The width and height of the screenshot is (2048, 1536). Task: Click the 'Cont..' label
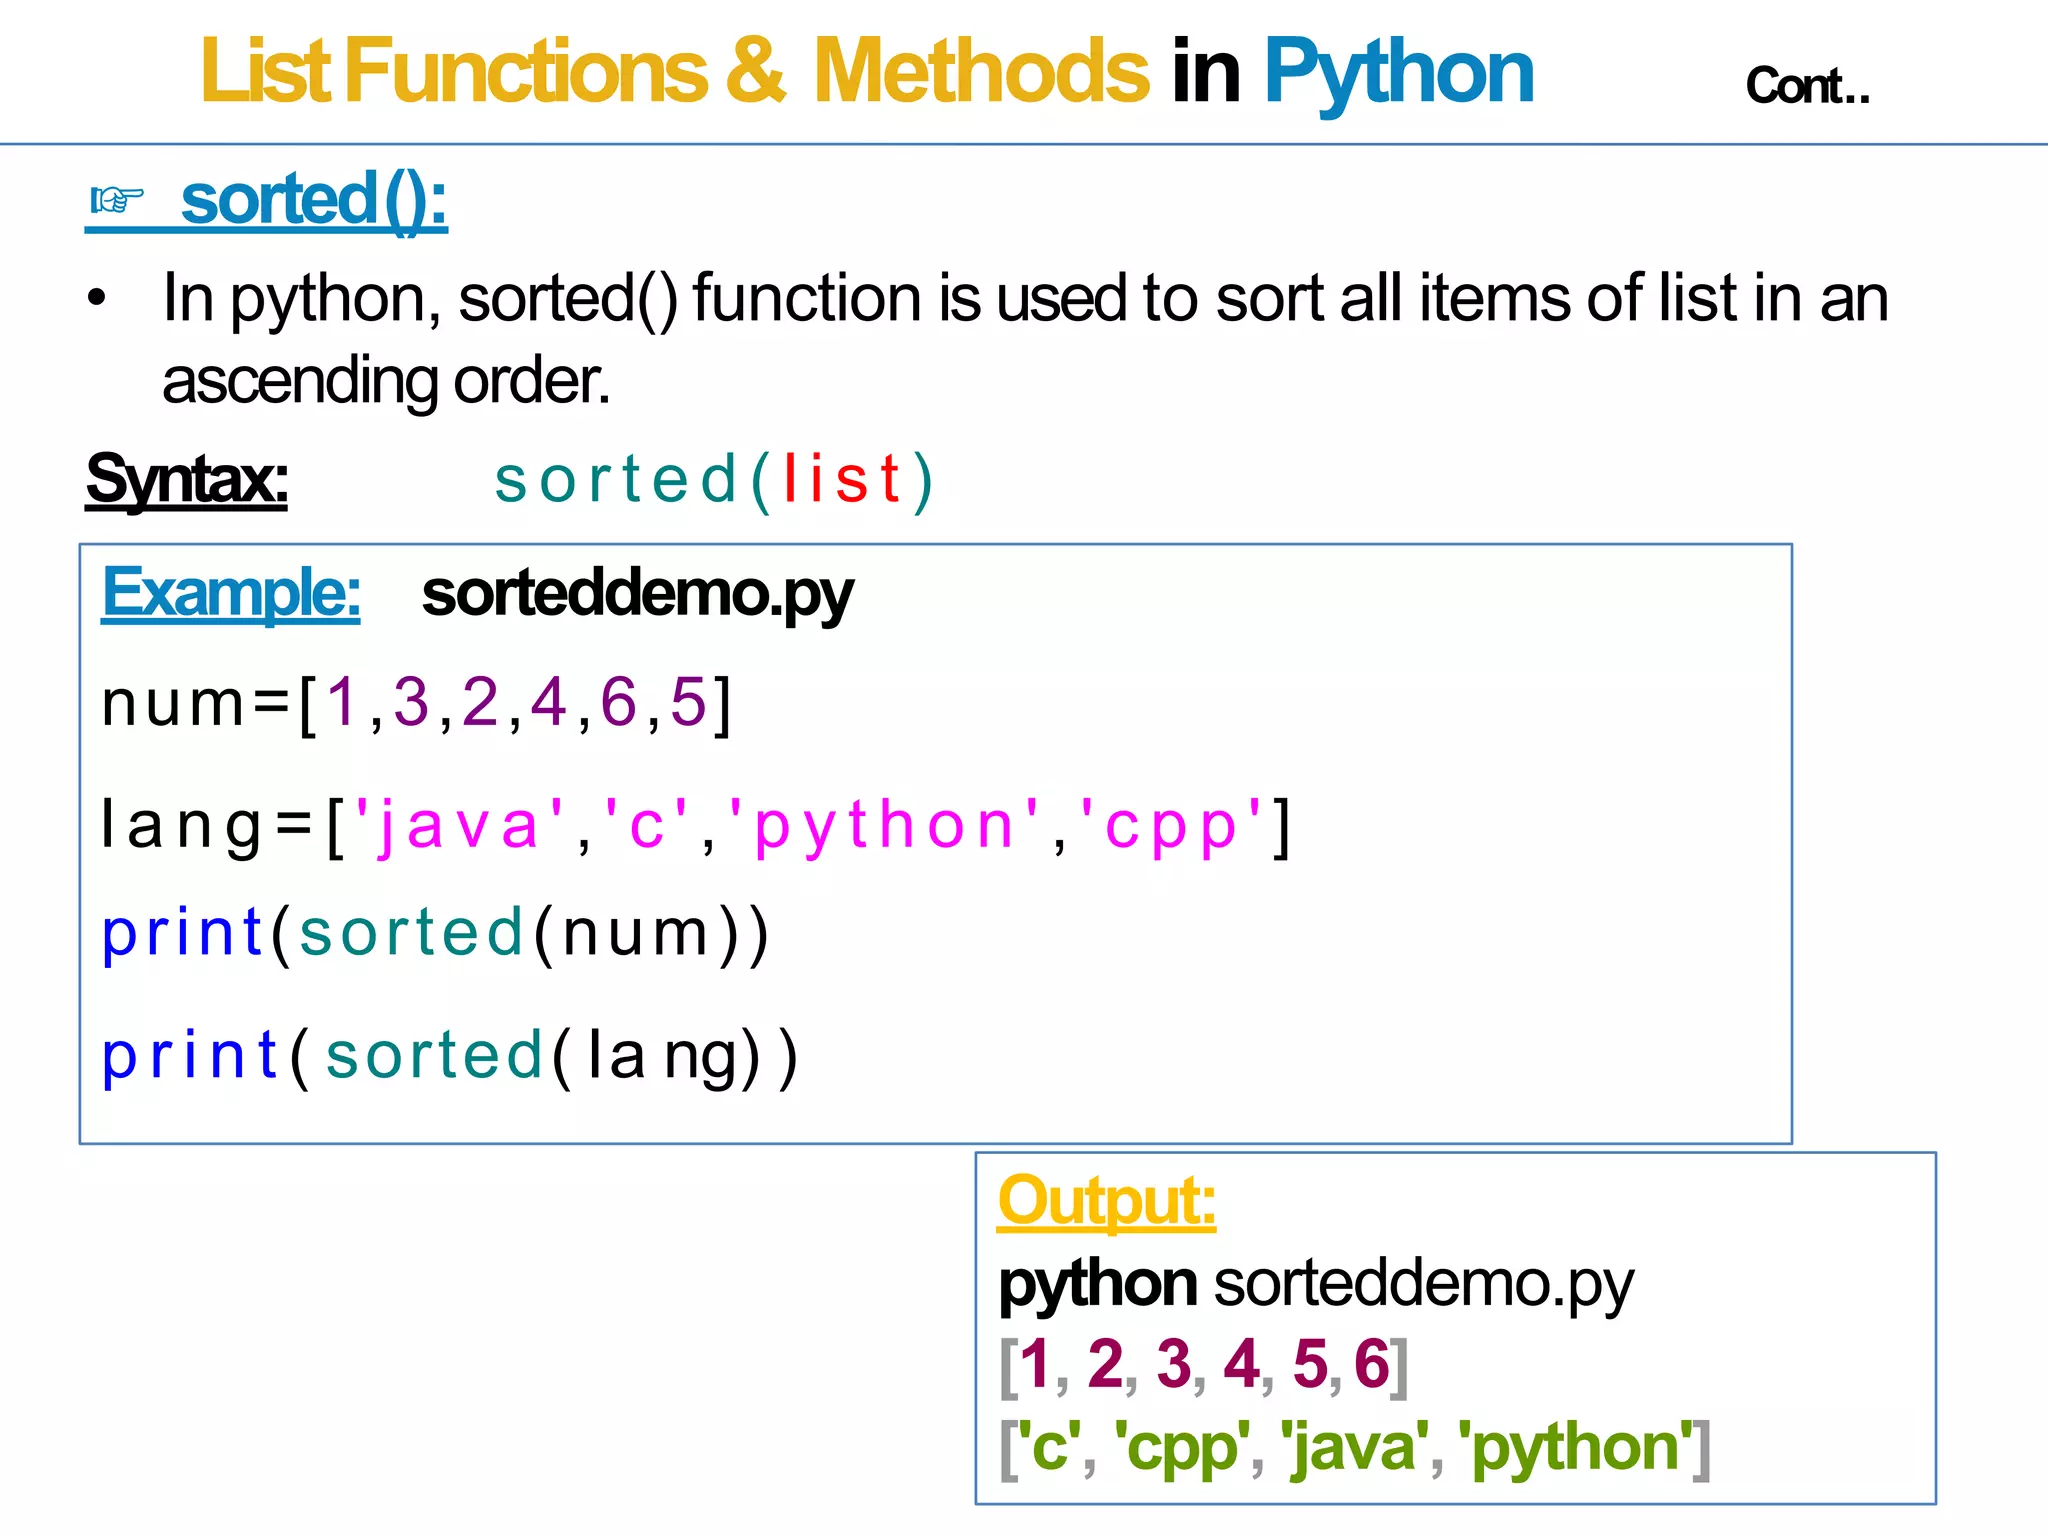coord(1807,86)
